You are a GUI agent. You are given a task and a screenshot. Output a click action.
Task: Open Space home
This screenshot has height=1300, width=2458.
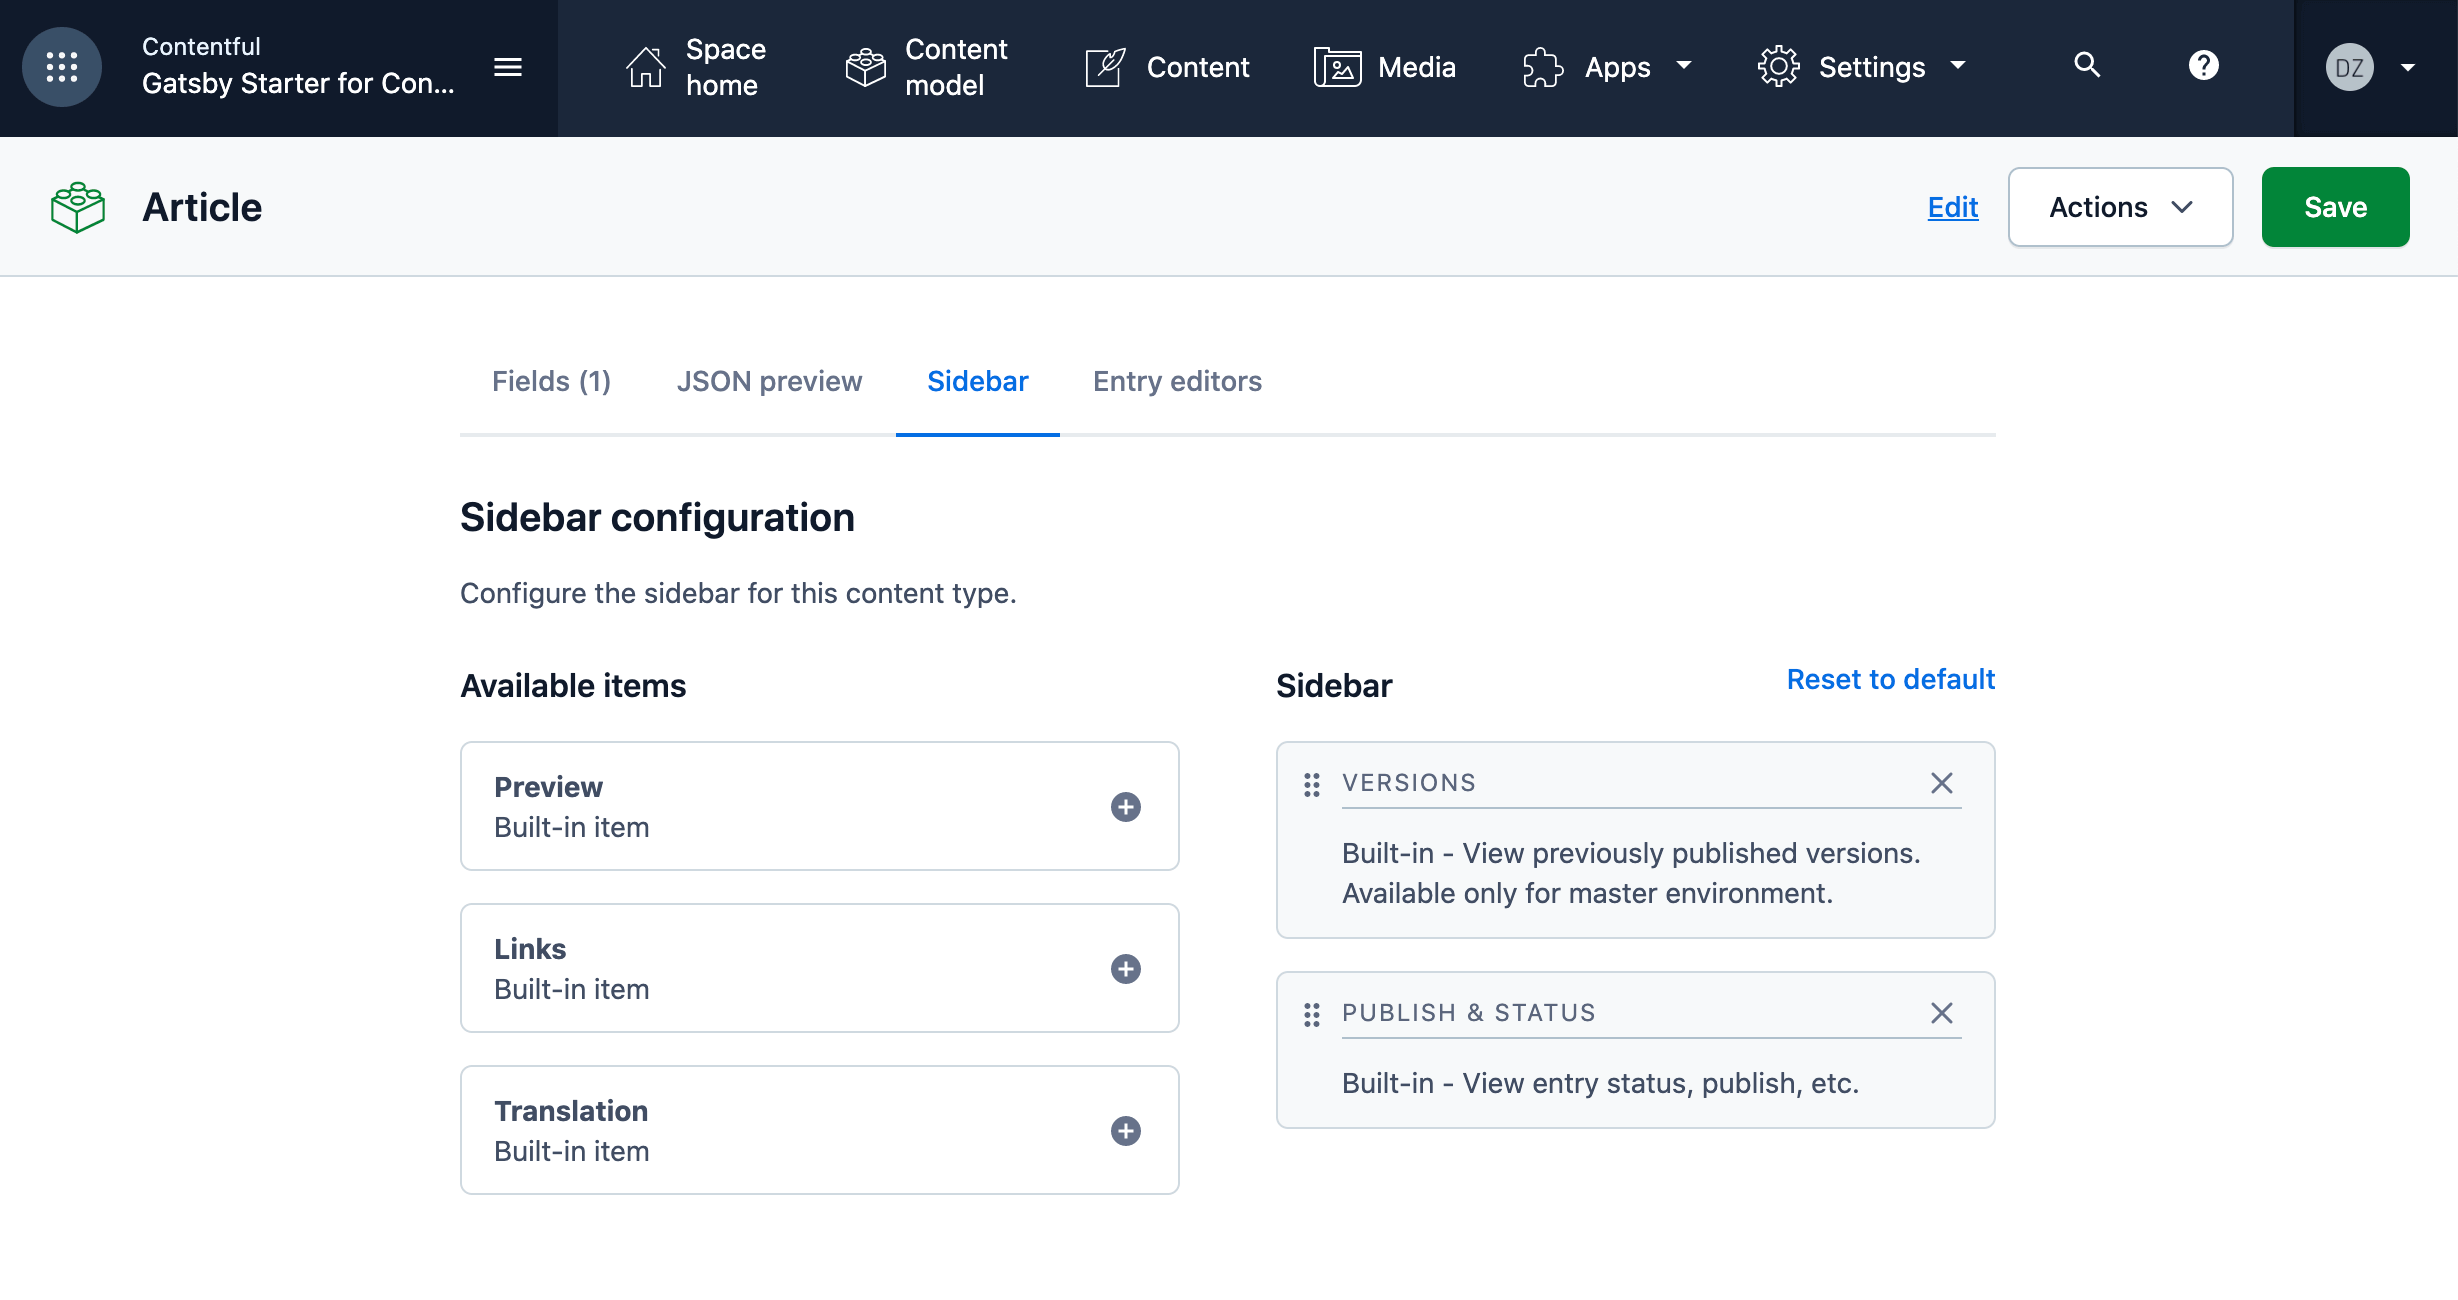tap(700, 67)
